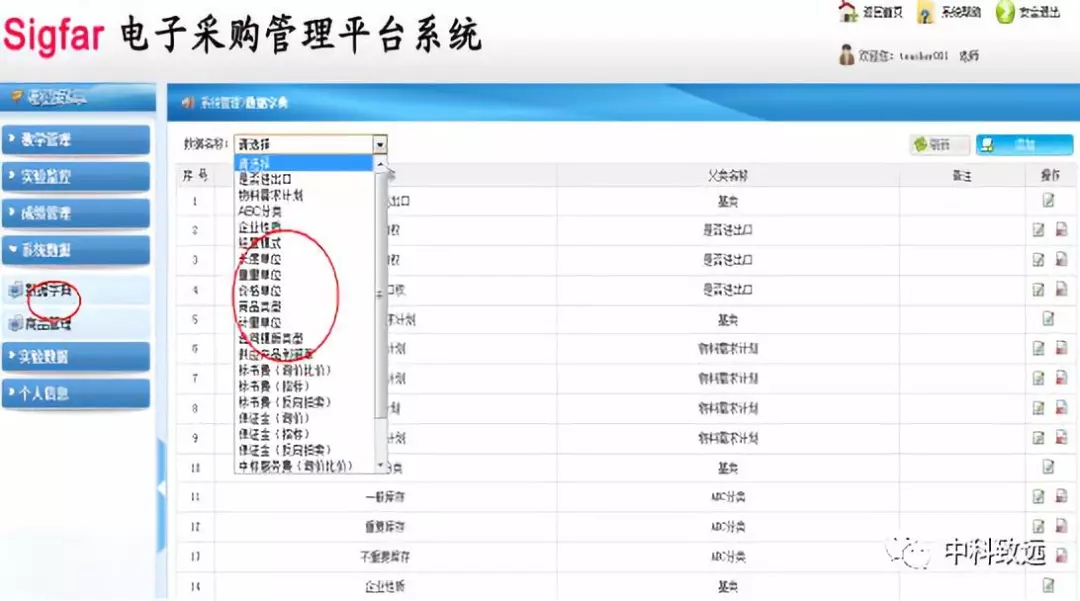Choose ABC分类 option in the dropdown

tap(260, 211)
